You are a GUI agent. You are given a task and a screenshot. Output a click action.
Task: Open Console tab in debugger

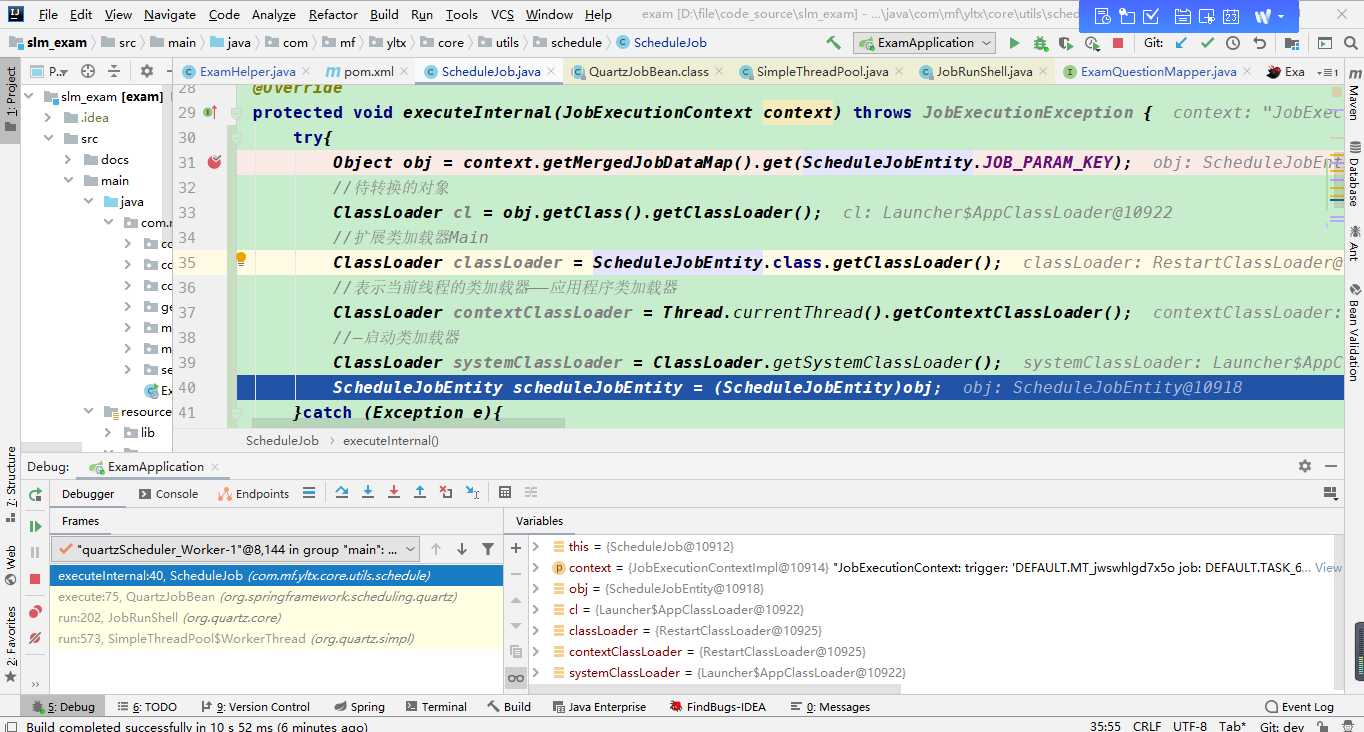[168, 493]
